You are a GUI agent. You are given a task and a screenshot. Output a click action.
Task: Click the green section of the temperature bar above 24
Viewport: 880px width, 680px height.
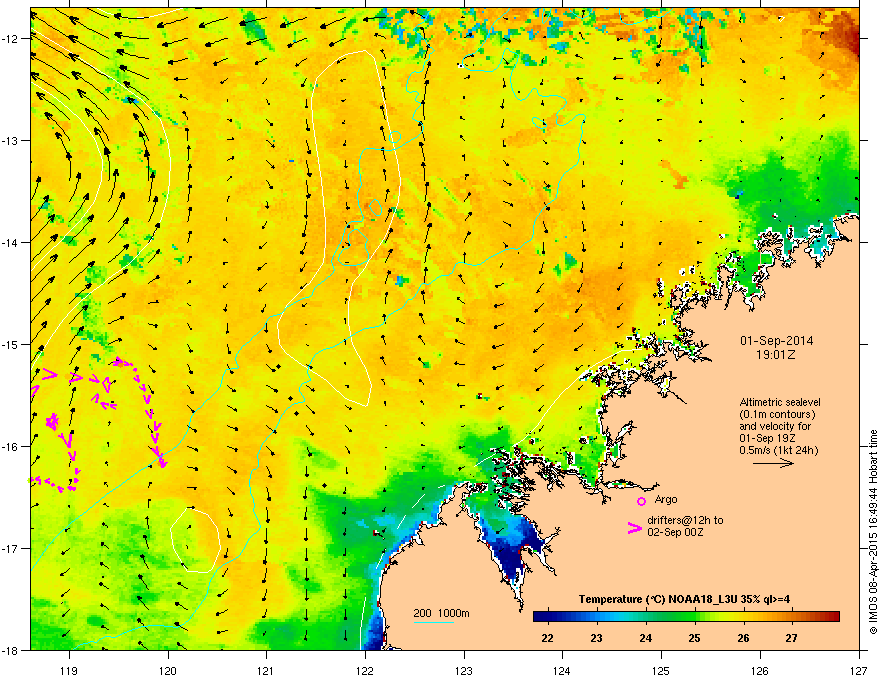click(646, 617)
